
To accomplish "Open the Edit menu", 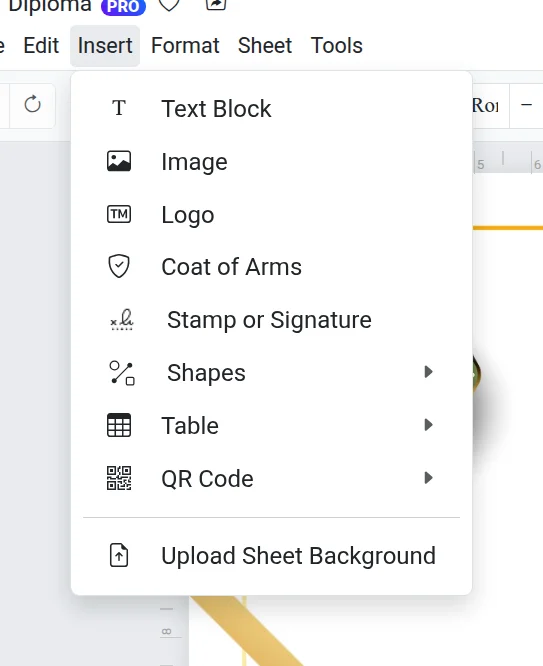I will (41, 45).
